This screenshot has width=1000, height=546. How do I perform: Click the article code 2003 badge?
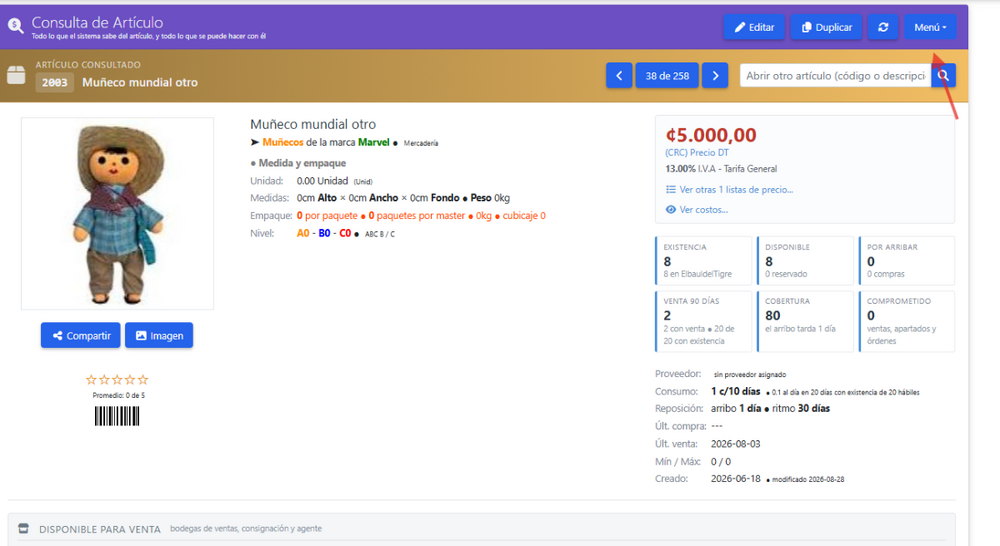(55, 82)
